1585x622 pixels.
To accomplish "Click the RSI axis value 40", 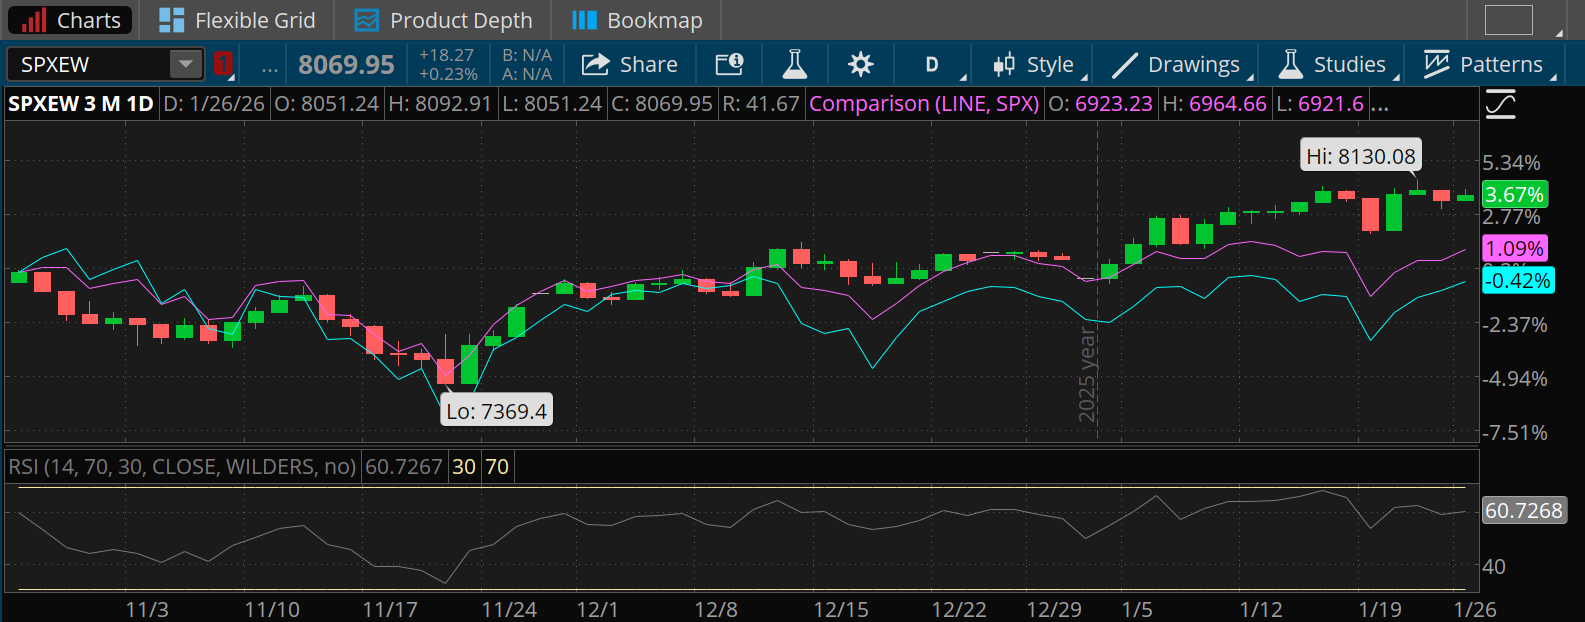I will tap(1494, 567).
